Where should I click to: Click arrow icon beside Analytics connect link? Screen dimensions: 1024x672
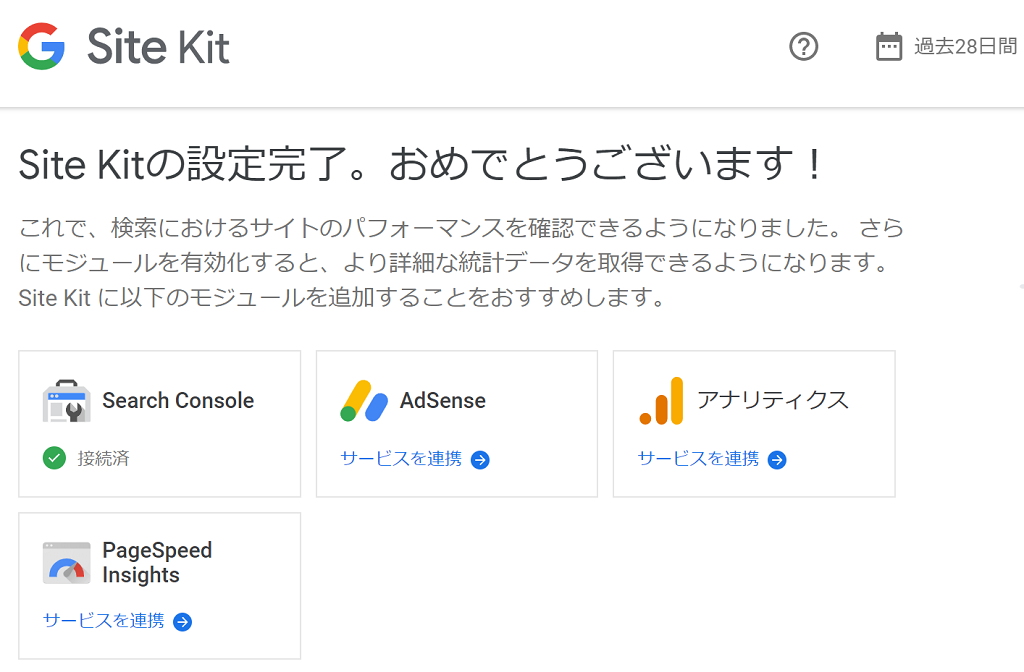coord(777,460)
